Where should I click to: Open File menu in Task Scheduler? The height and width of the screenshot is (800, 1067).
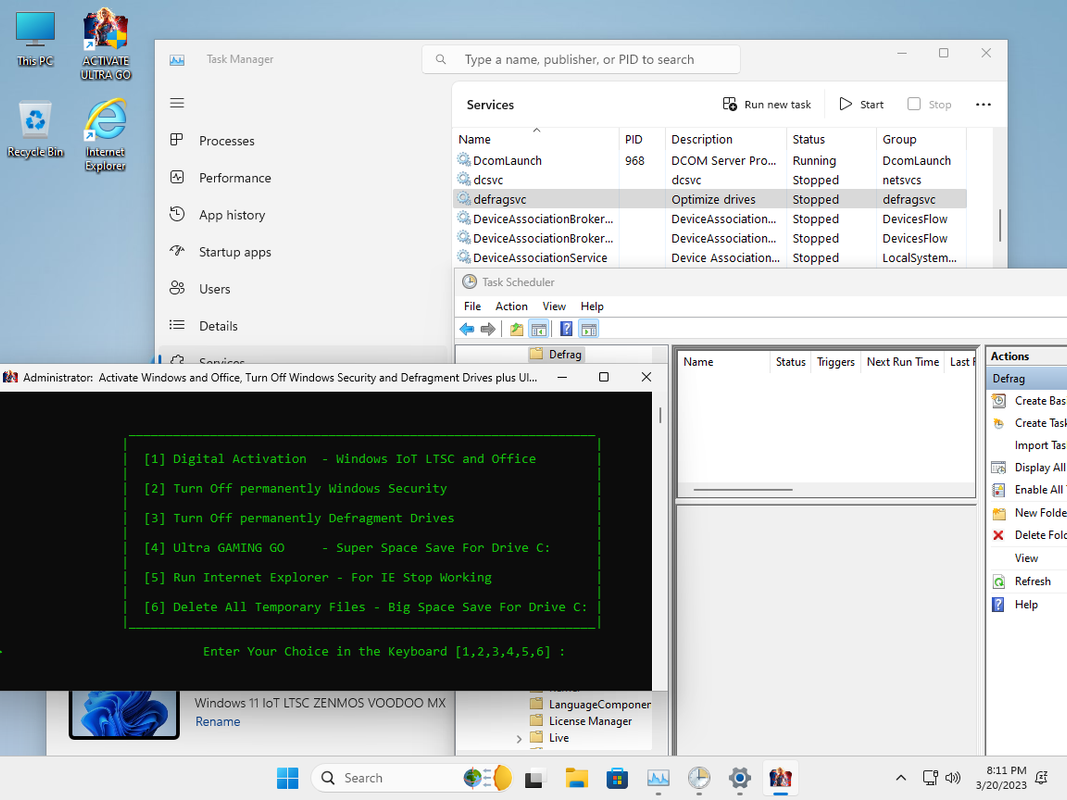(x=472, y=306)
